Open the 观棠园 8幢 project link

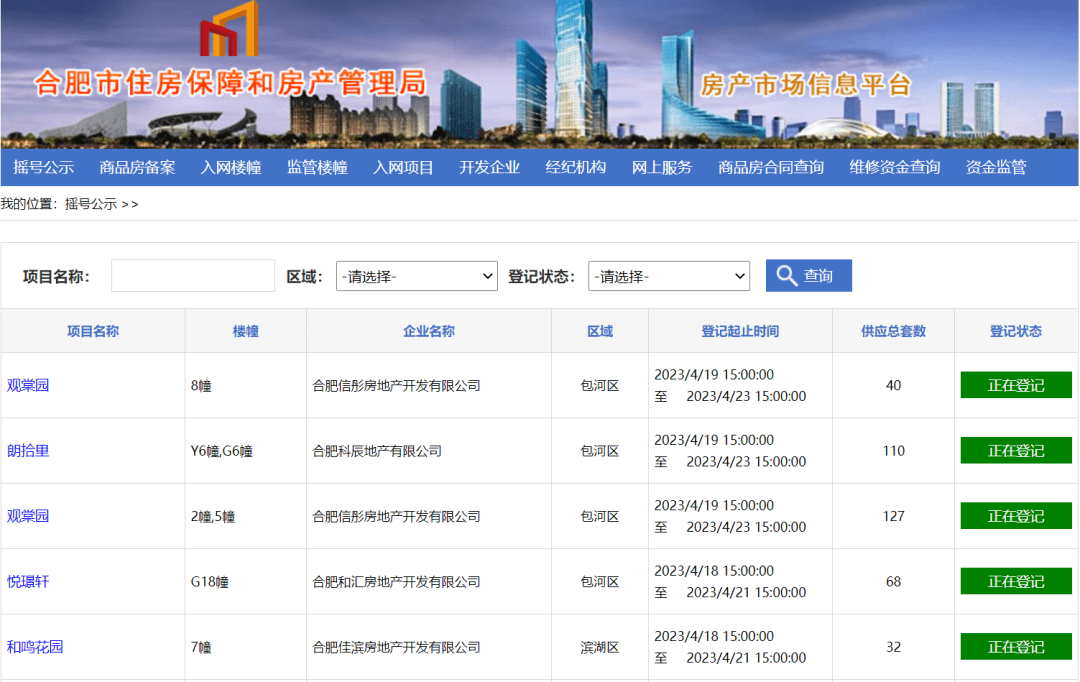[x=28, y=385]
